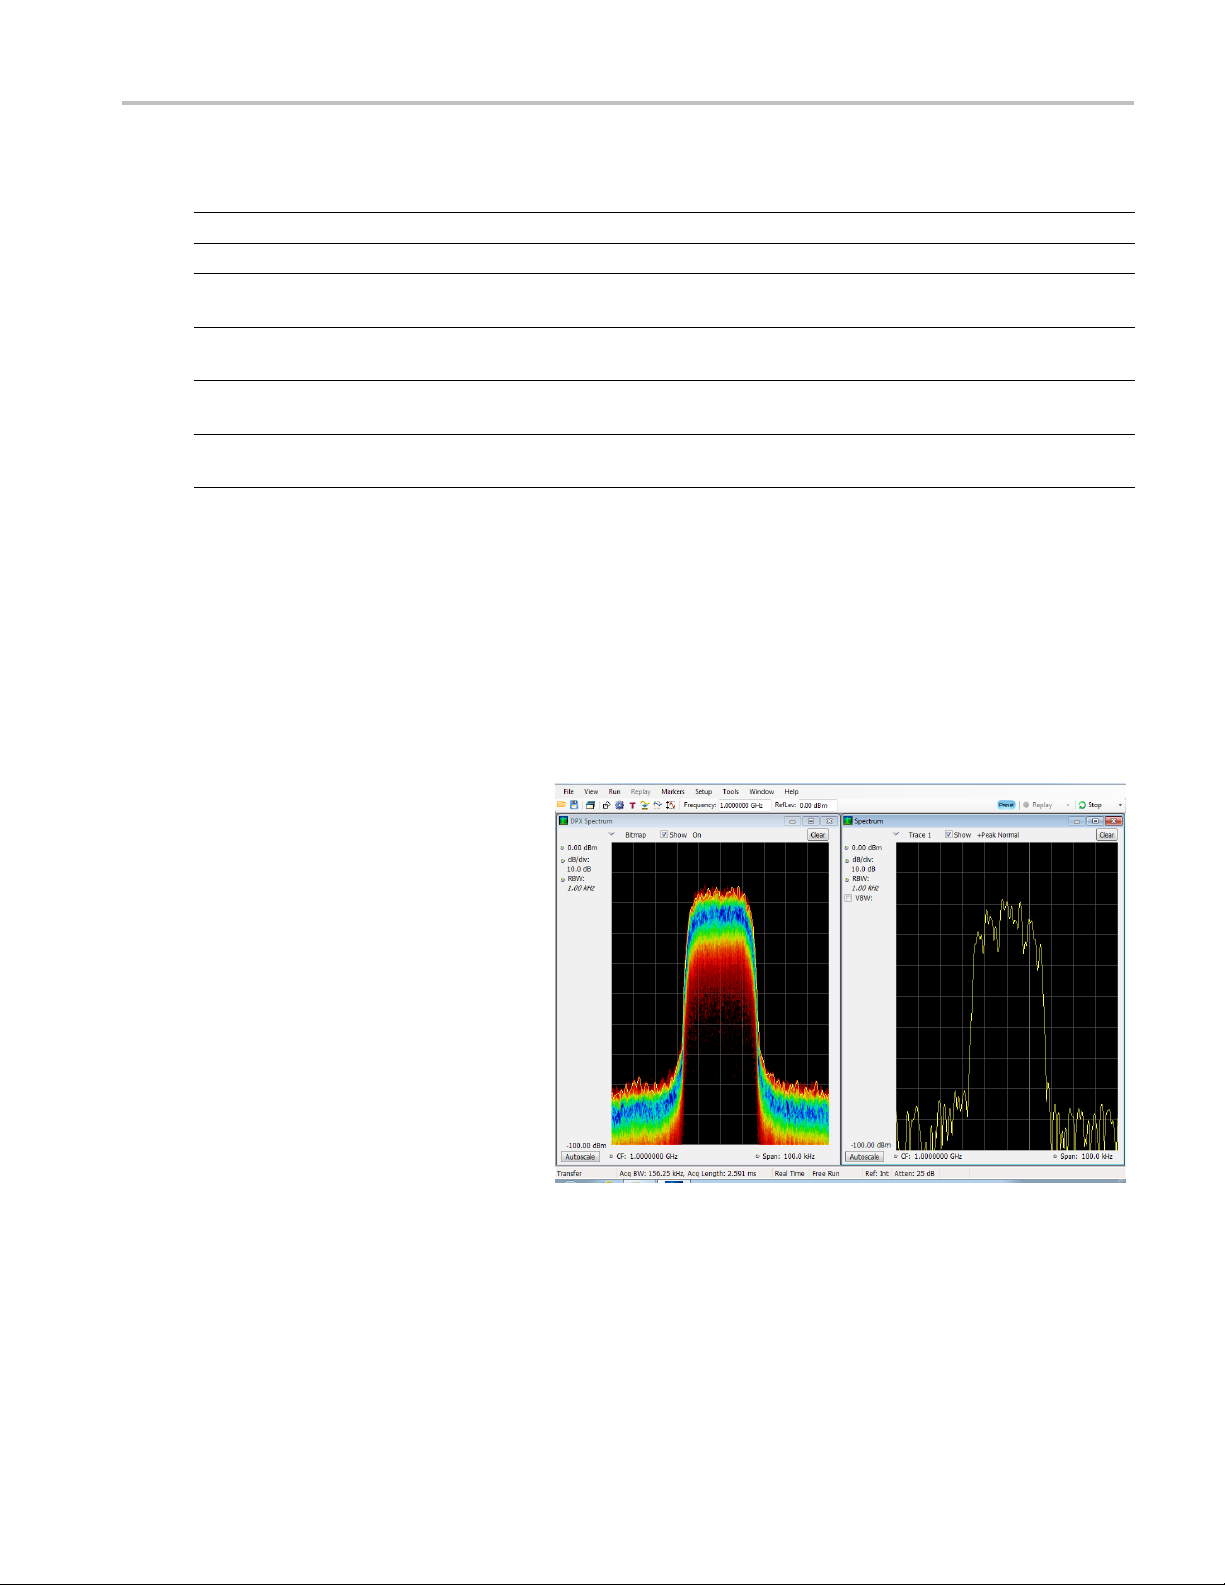1225x1585 pixels.
Task: Expand the Trace 1 dropdown arrow
Action: click(896, 834)
